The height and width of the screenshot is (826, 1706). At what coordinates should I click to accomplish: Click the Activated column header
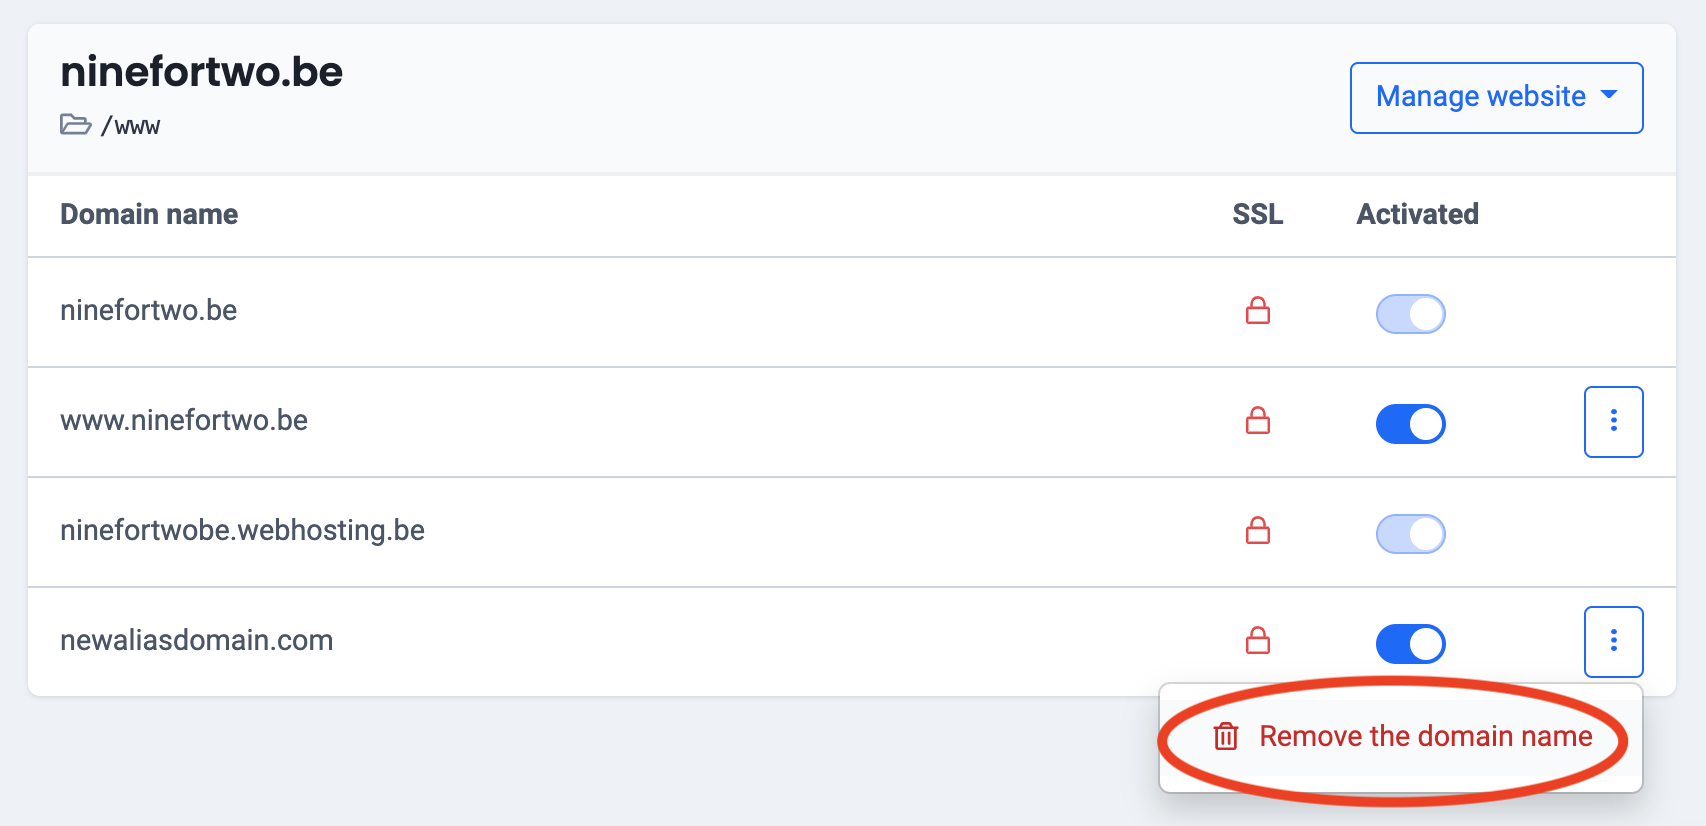click(1417, 214)
